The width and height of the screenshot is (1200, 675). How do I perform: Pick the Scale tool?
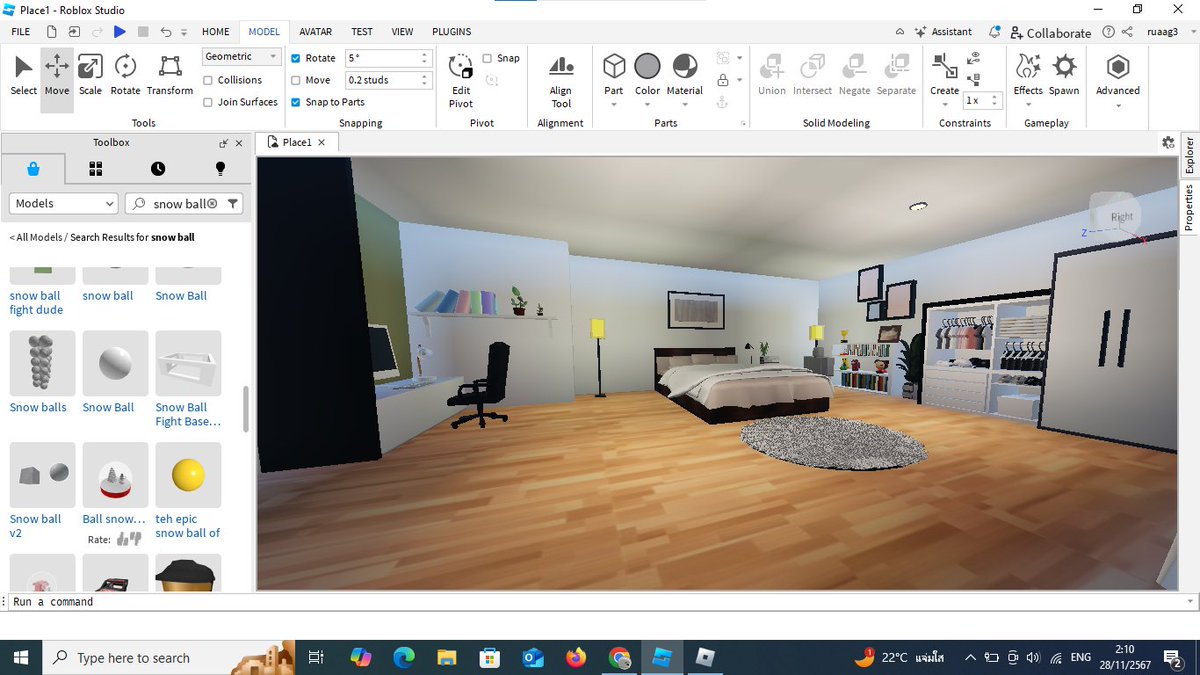point(90,76)
